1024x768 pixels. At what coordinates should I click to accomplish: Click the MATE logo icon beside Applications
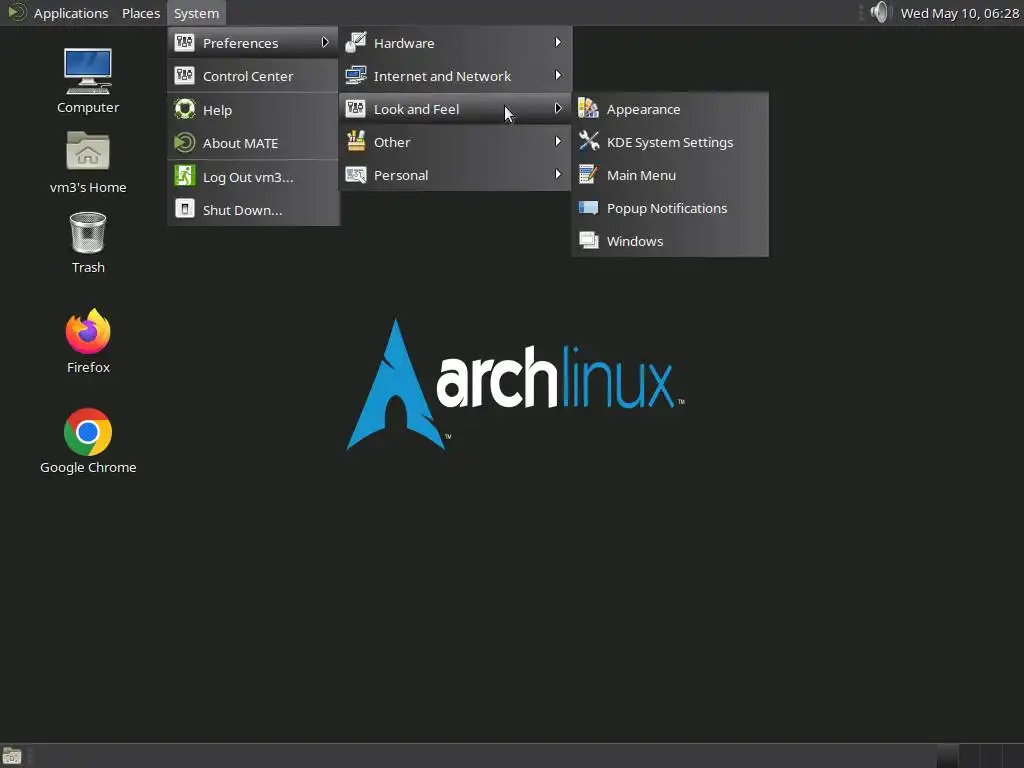click(16, 12)
